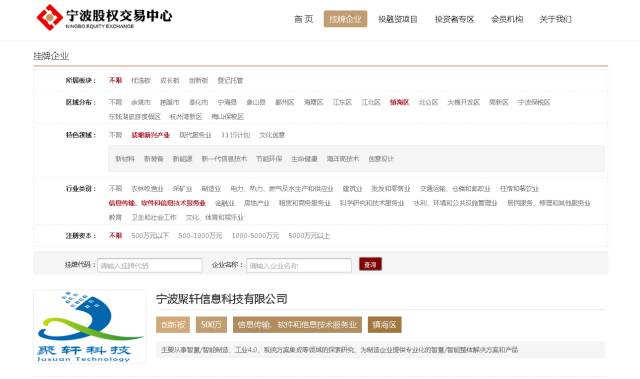This screenshot has height=379, width=640.
Task: Filter region by 江东区
Action: [x=342, y=102]
